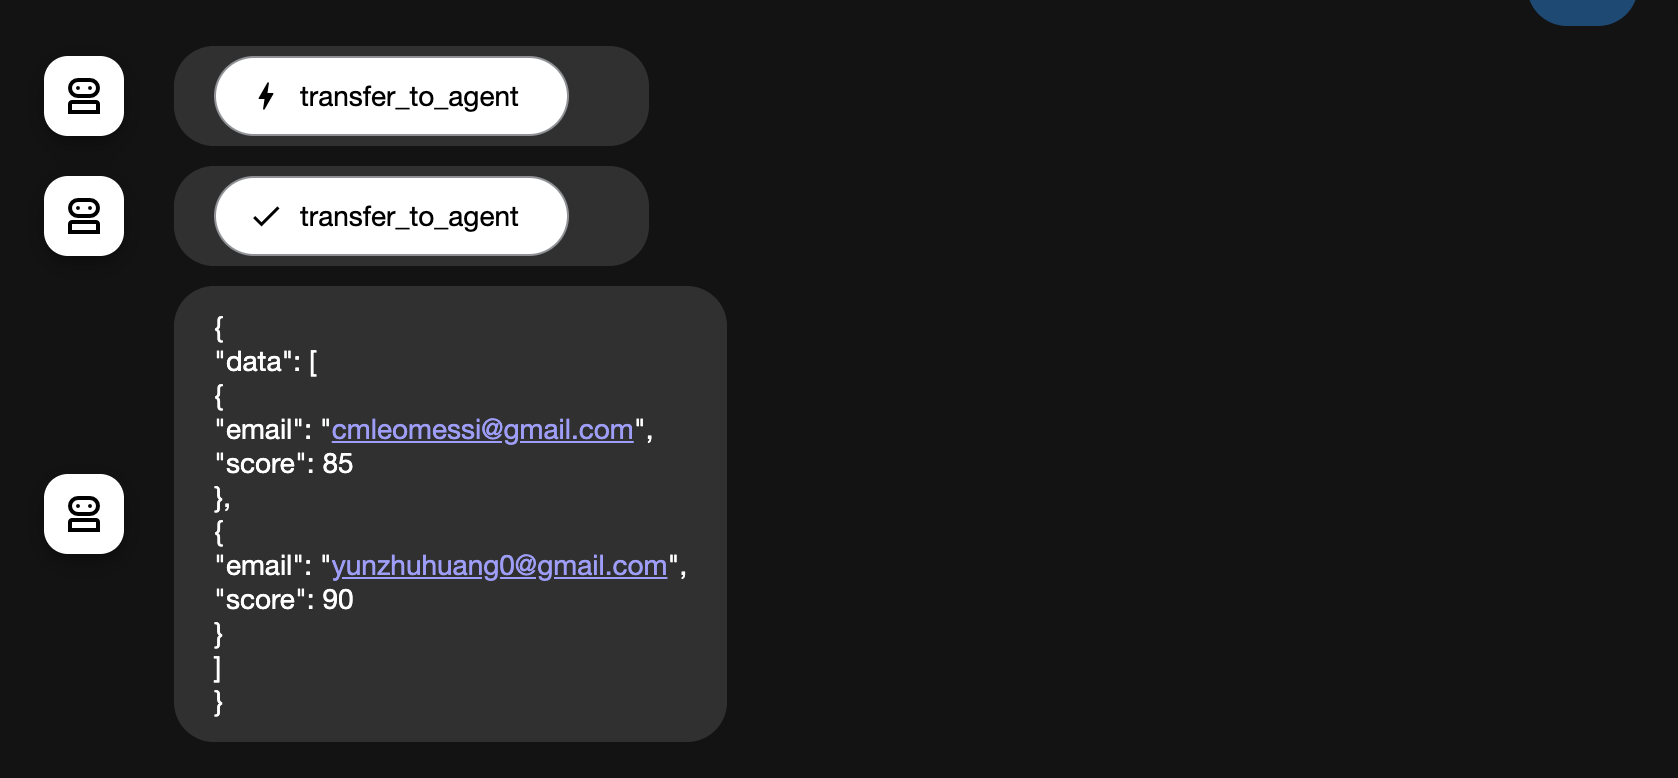Click the "data": [ line in the response
This screenshot has width=1678, height=778.
click(x=266, y=362)
